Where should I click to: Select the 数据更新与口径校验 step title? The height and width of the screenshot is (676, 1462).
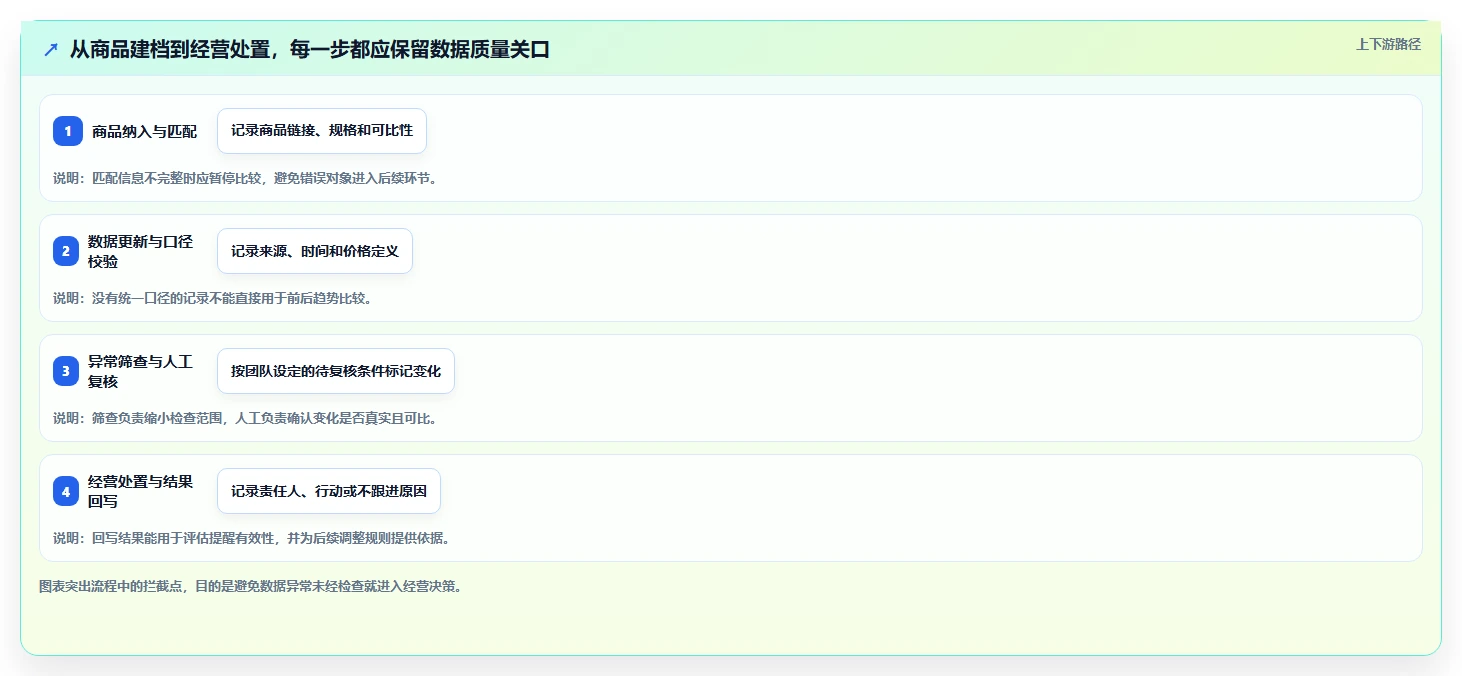tap(141, 251)
